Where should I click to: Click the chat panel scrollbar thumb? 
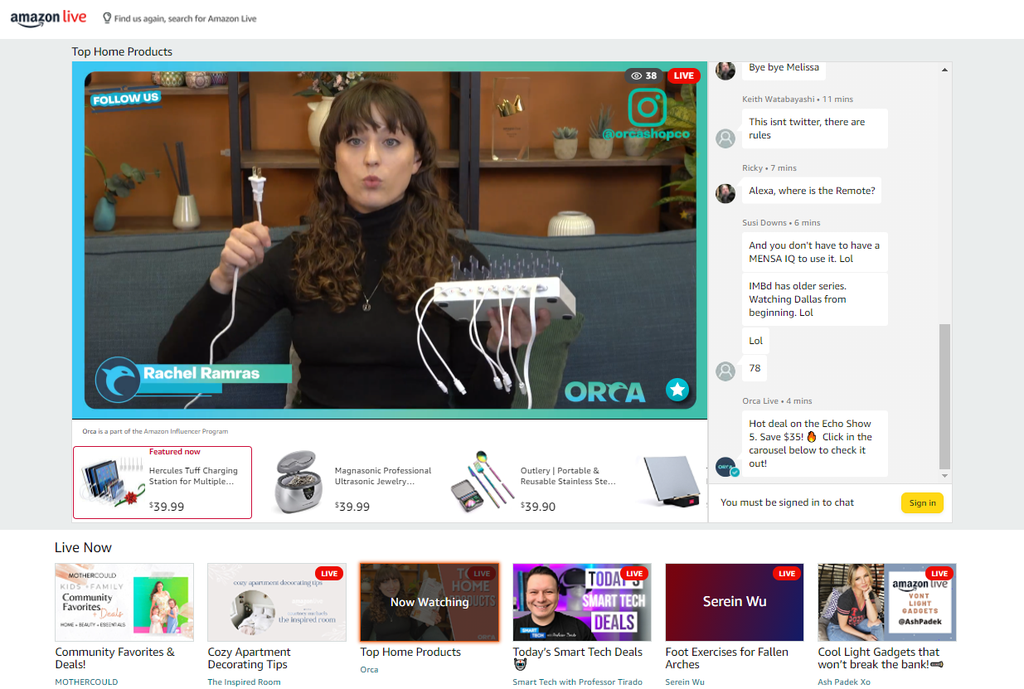click(944, 396)
